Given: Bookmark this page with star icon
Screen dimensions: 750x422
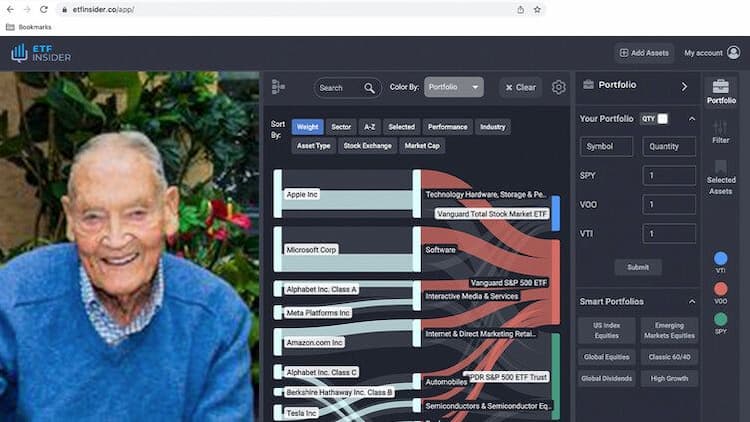Looking at the screenshot, I should click(537, 10).
